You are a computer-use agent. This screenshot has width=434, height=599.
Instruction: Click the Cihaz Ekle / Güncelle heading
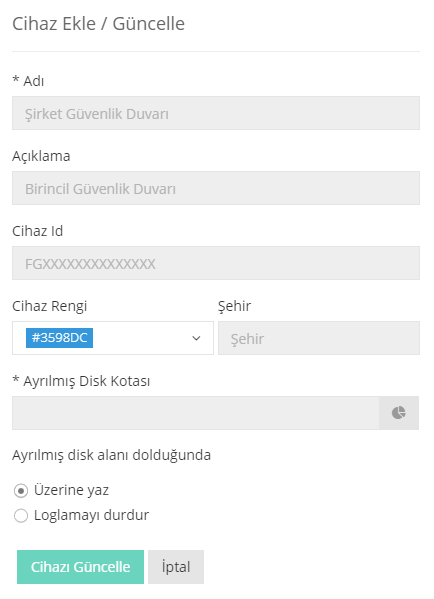click(x=99, y=24)
